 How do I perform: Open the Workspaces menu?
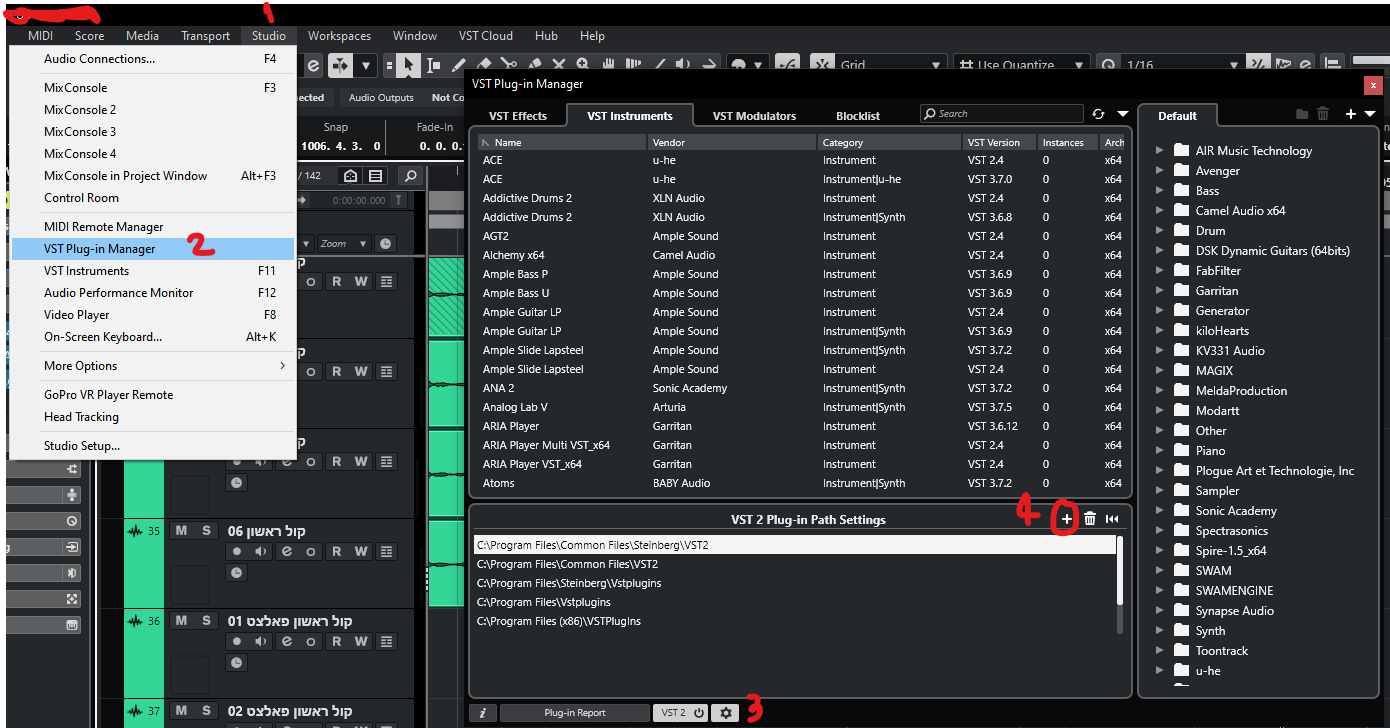[x=339, y=36]
